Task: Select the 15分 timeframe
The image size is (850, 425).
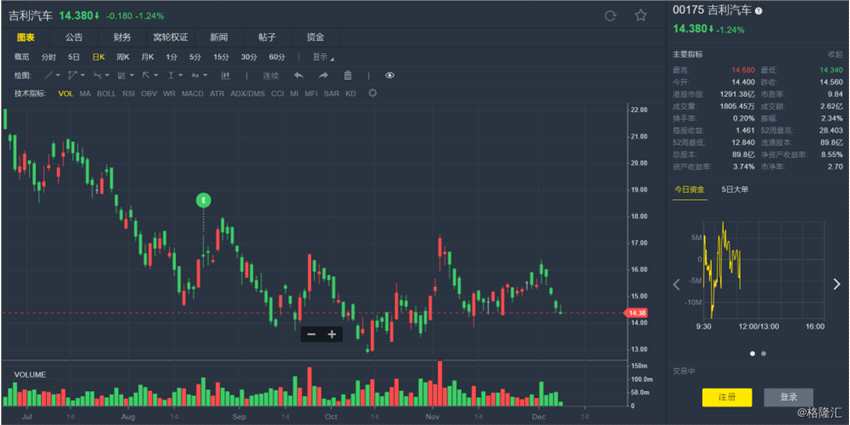Action: [x=221, y=57]
